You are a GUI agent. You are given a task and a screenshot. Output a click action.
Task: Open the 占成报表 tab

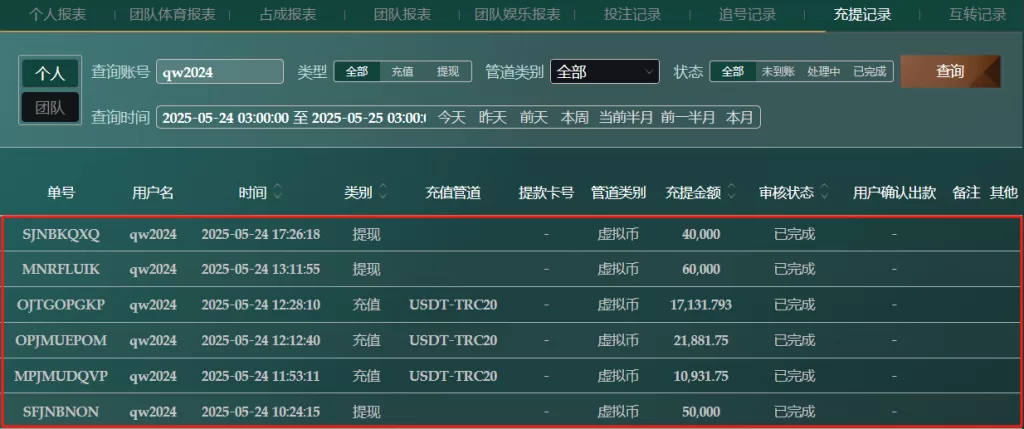click(x=288, y=14)
